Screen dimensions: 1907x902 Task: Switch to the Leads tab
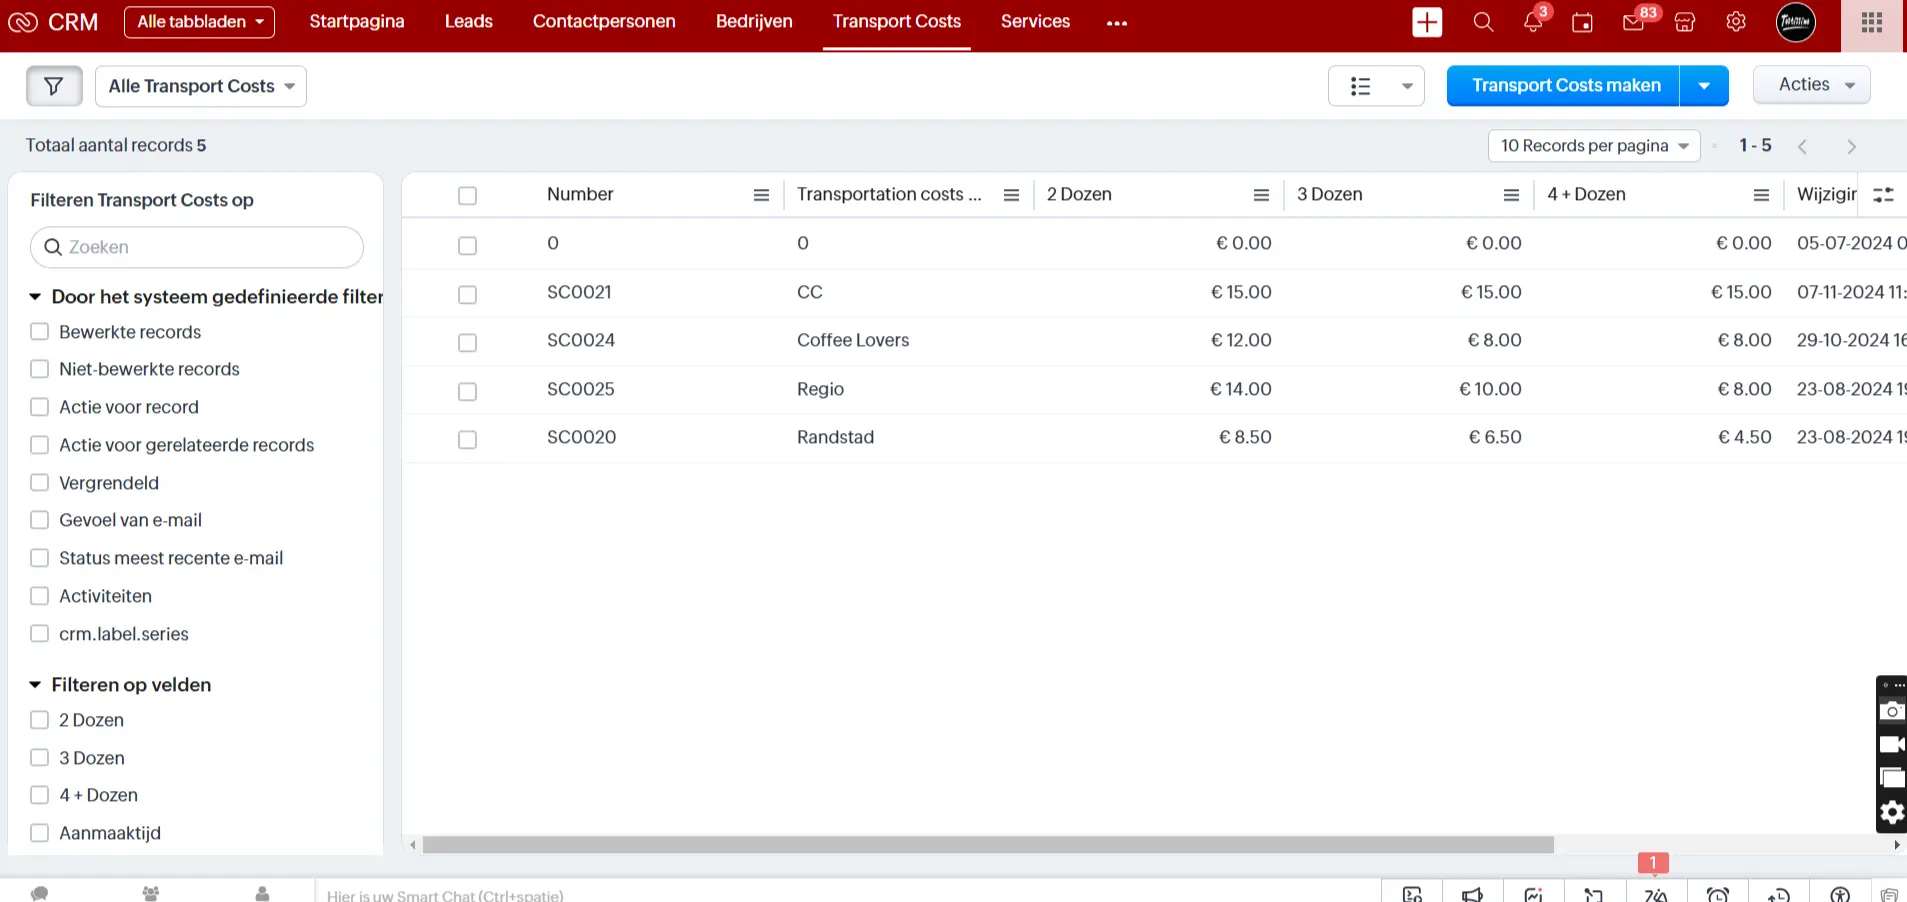click(467, 21)
